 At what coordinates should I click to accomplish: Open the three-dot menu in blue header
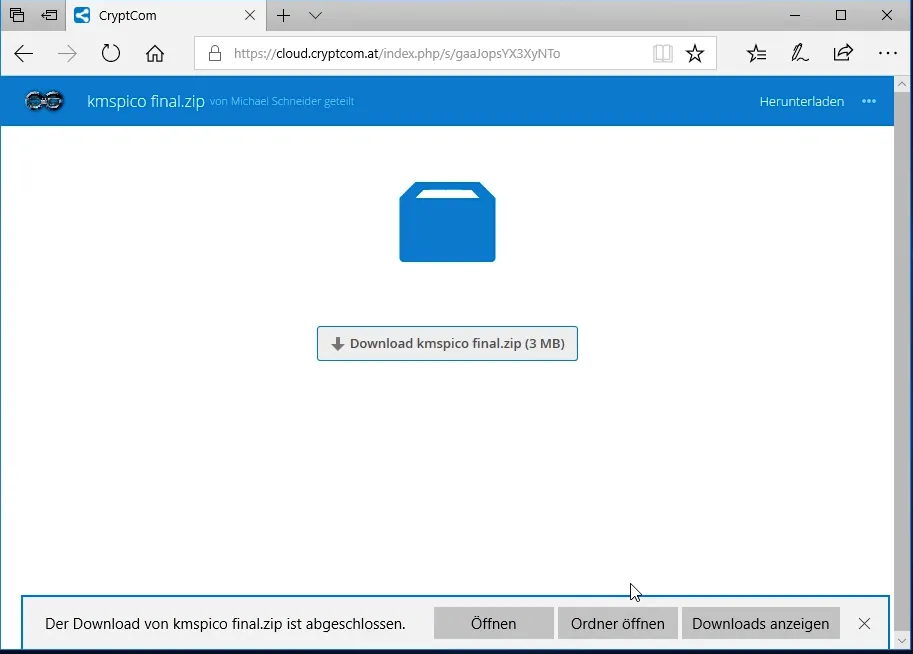(x=869, y=101)
